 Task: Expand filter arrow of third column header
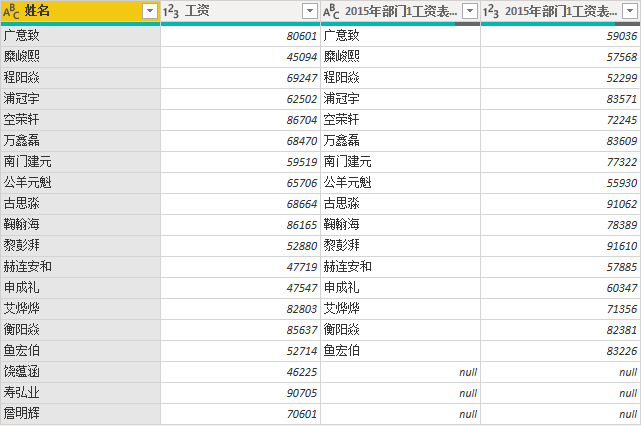coord(470,10)
